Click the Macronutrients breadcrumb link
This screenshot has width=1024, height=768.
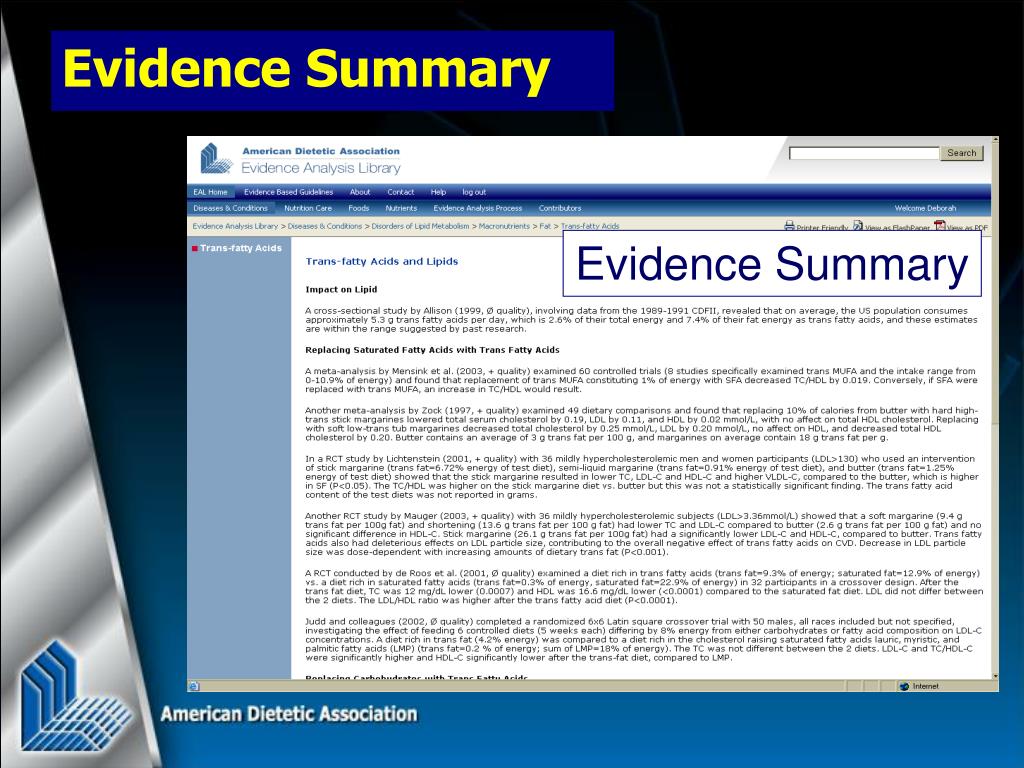coord(504,226)
